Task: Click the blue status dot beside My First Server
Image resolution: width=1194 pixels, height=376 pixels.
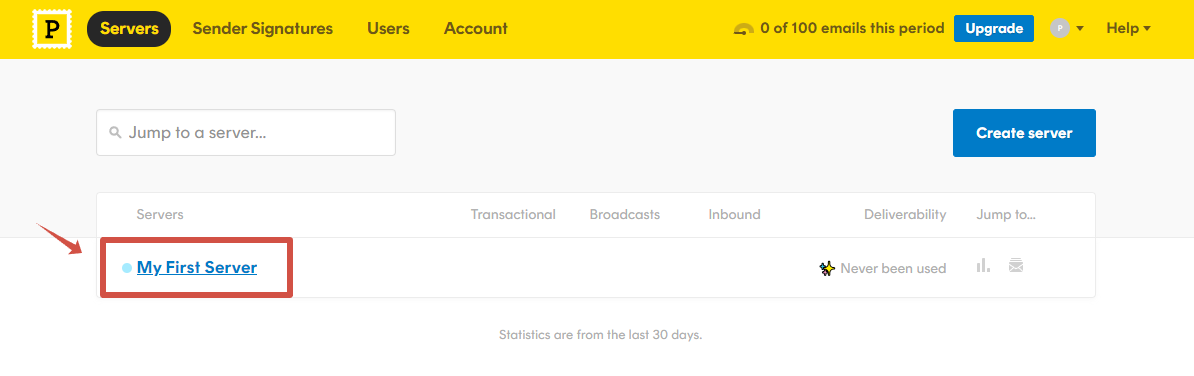Action: click(x=127, y=268)
